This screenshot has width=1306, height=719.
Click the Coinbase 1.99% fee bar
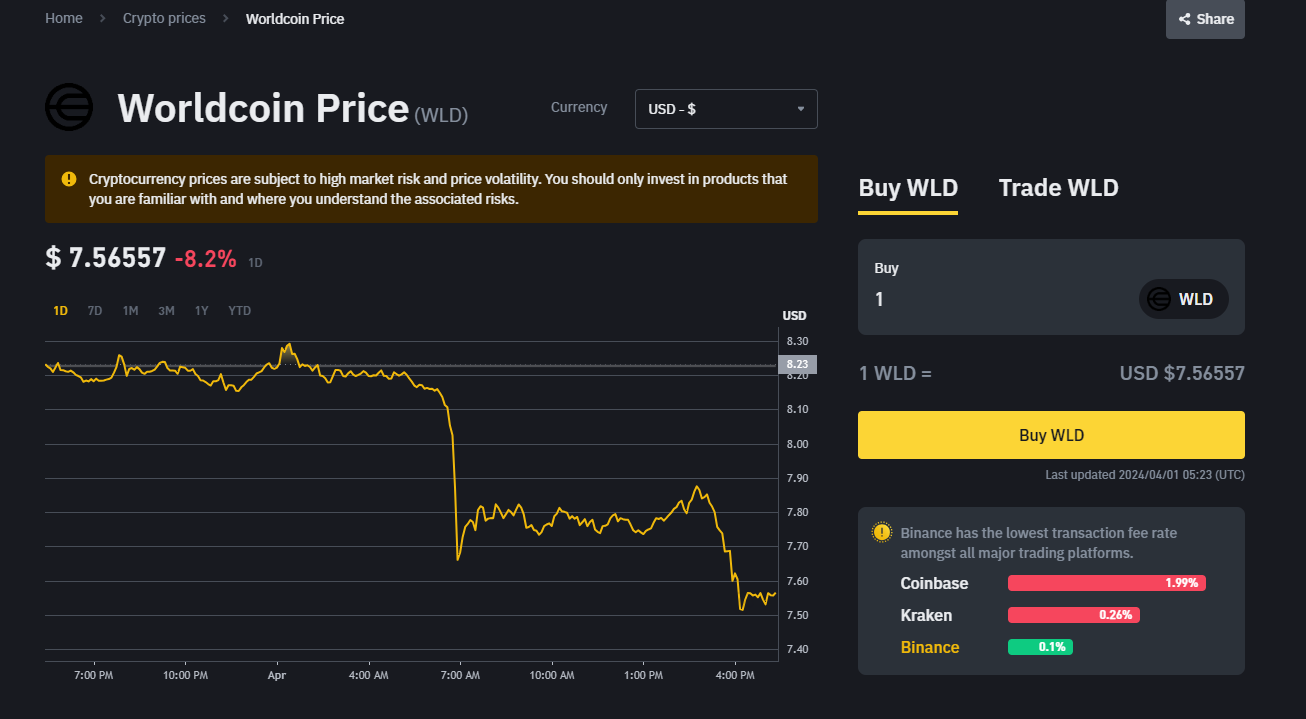[x=1107, y=583]
